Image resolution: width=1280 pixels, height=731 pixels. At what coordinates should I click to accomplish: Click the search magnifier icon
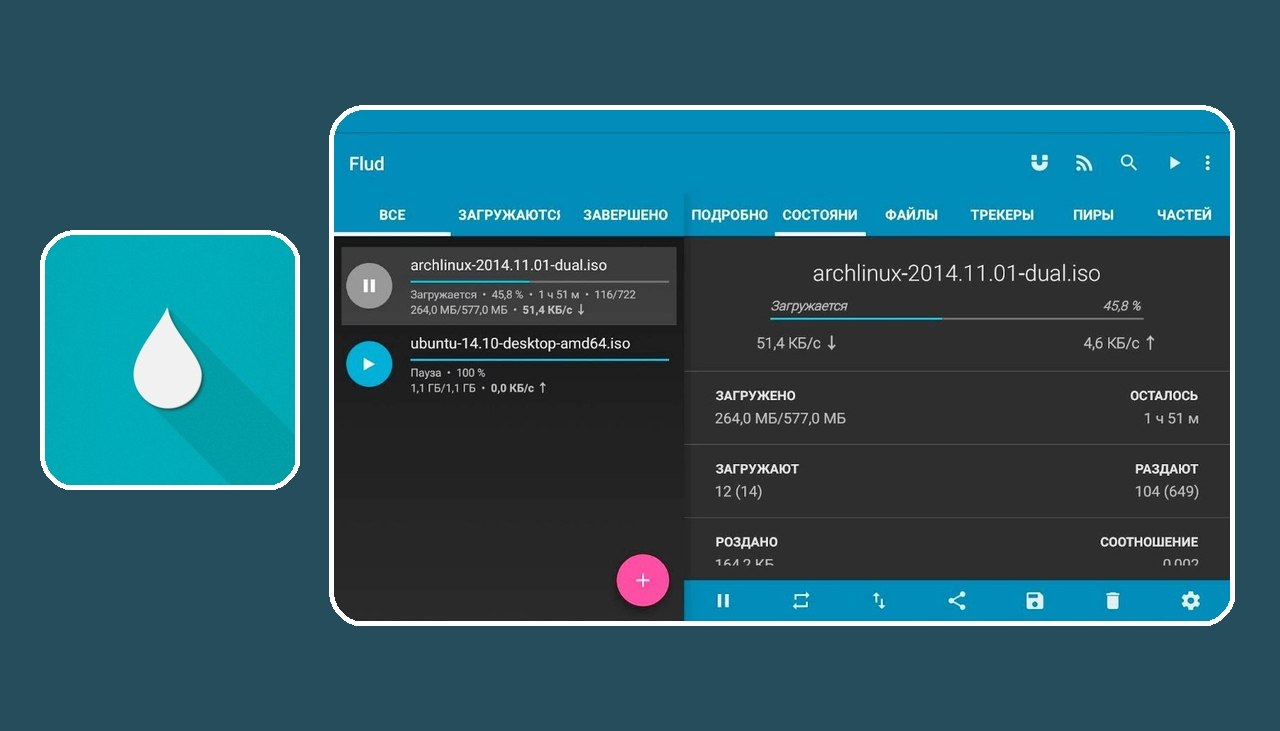pyautogui.click(x=1129, y=162)
